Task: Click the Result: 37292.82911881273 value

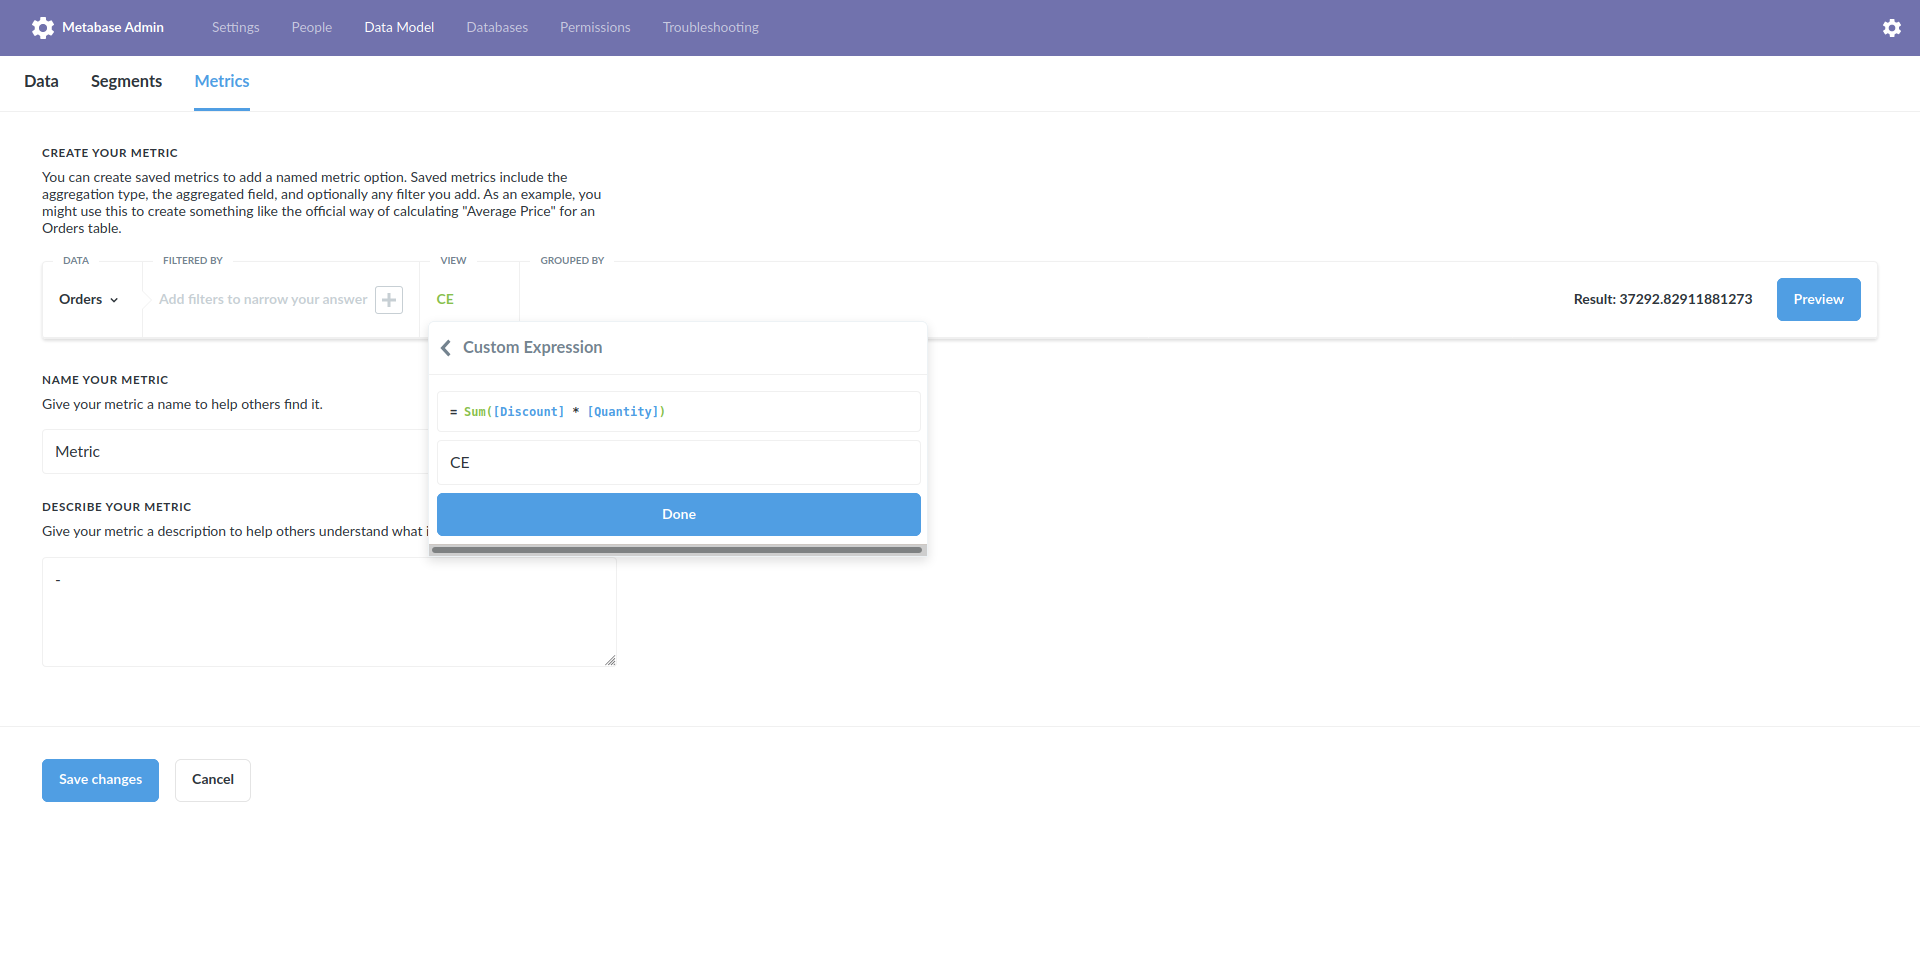Action: pyautogui.click(x=1663, y=300)
